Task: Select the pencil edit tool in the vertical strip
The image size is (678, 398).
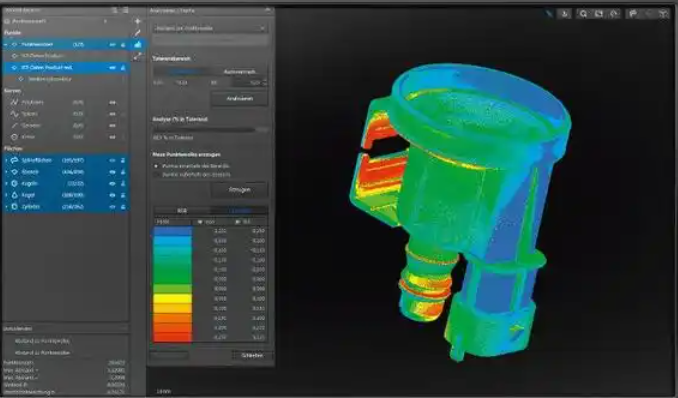Action: (138, 33)
